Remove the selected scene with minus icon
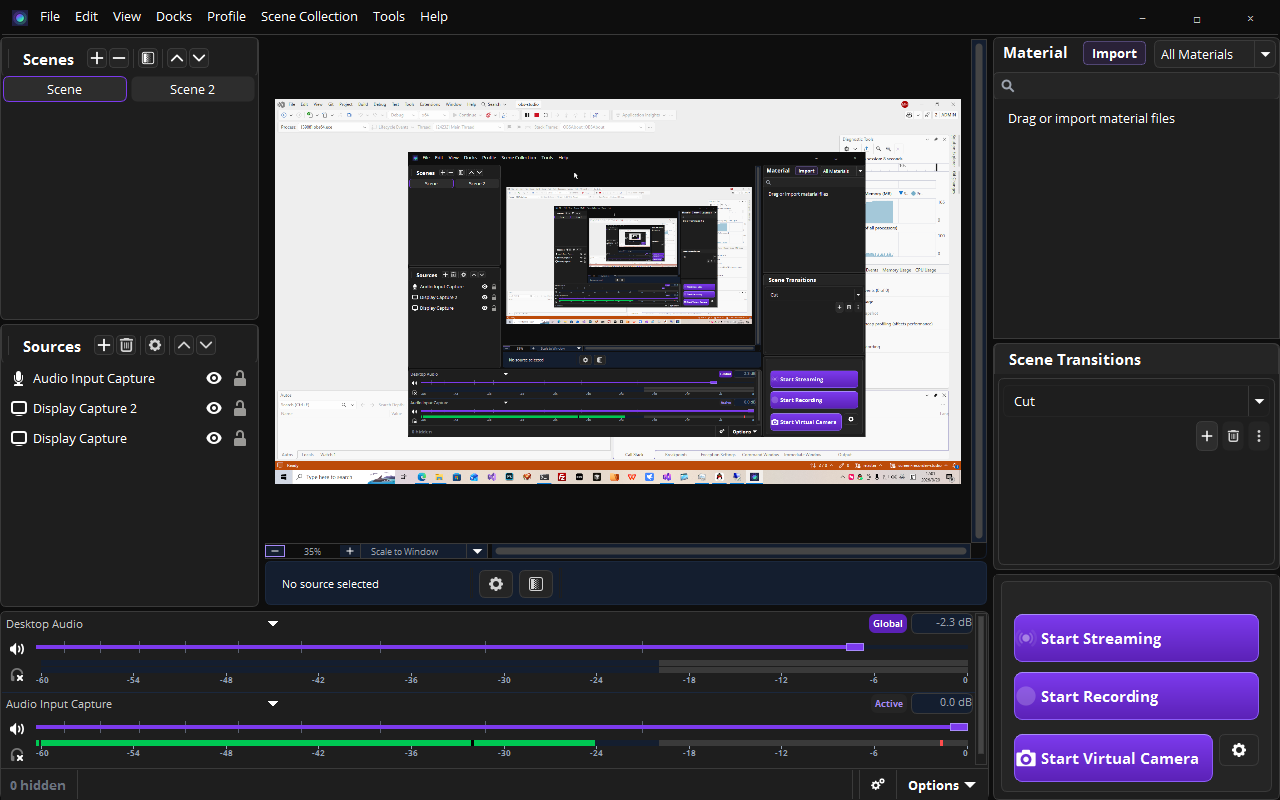Image resolution: width=1280 pixels, height=800 pixels. [119, 58]
